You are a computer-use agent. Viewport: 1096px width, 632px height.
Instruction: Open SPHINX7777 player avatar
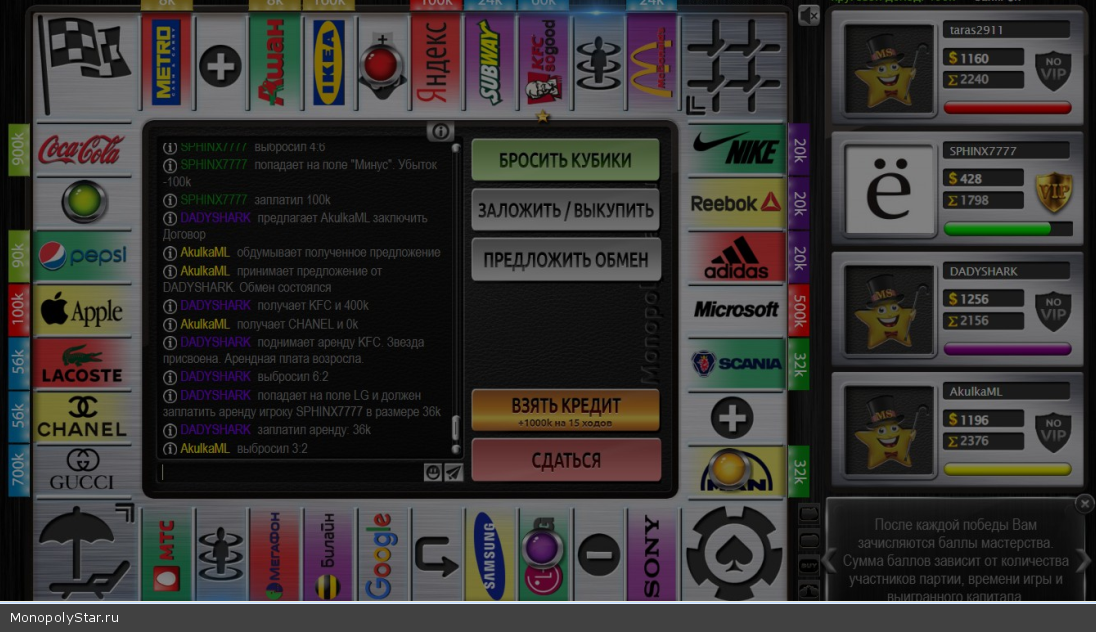tap(888, 189)
